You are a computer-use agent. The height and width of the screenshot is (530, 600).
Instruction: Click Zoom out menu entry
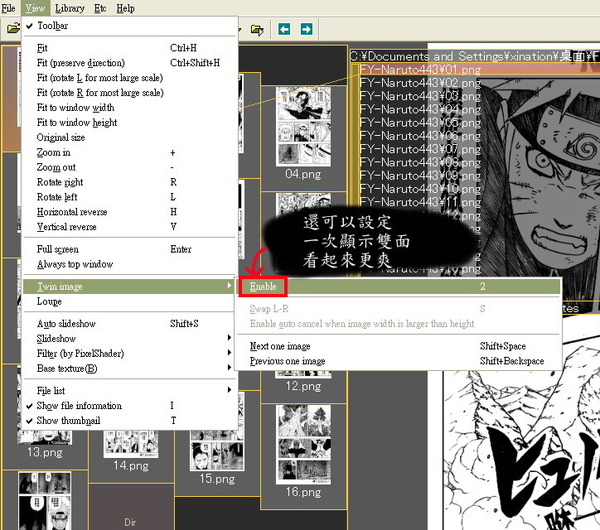(129, 168)
